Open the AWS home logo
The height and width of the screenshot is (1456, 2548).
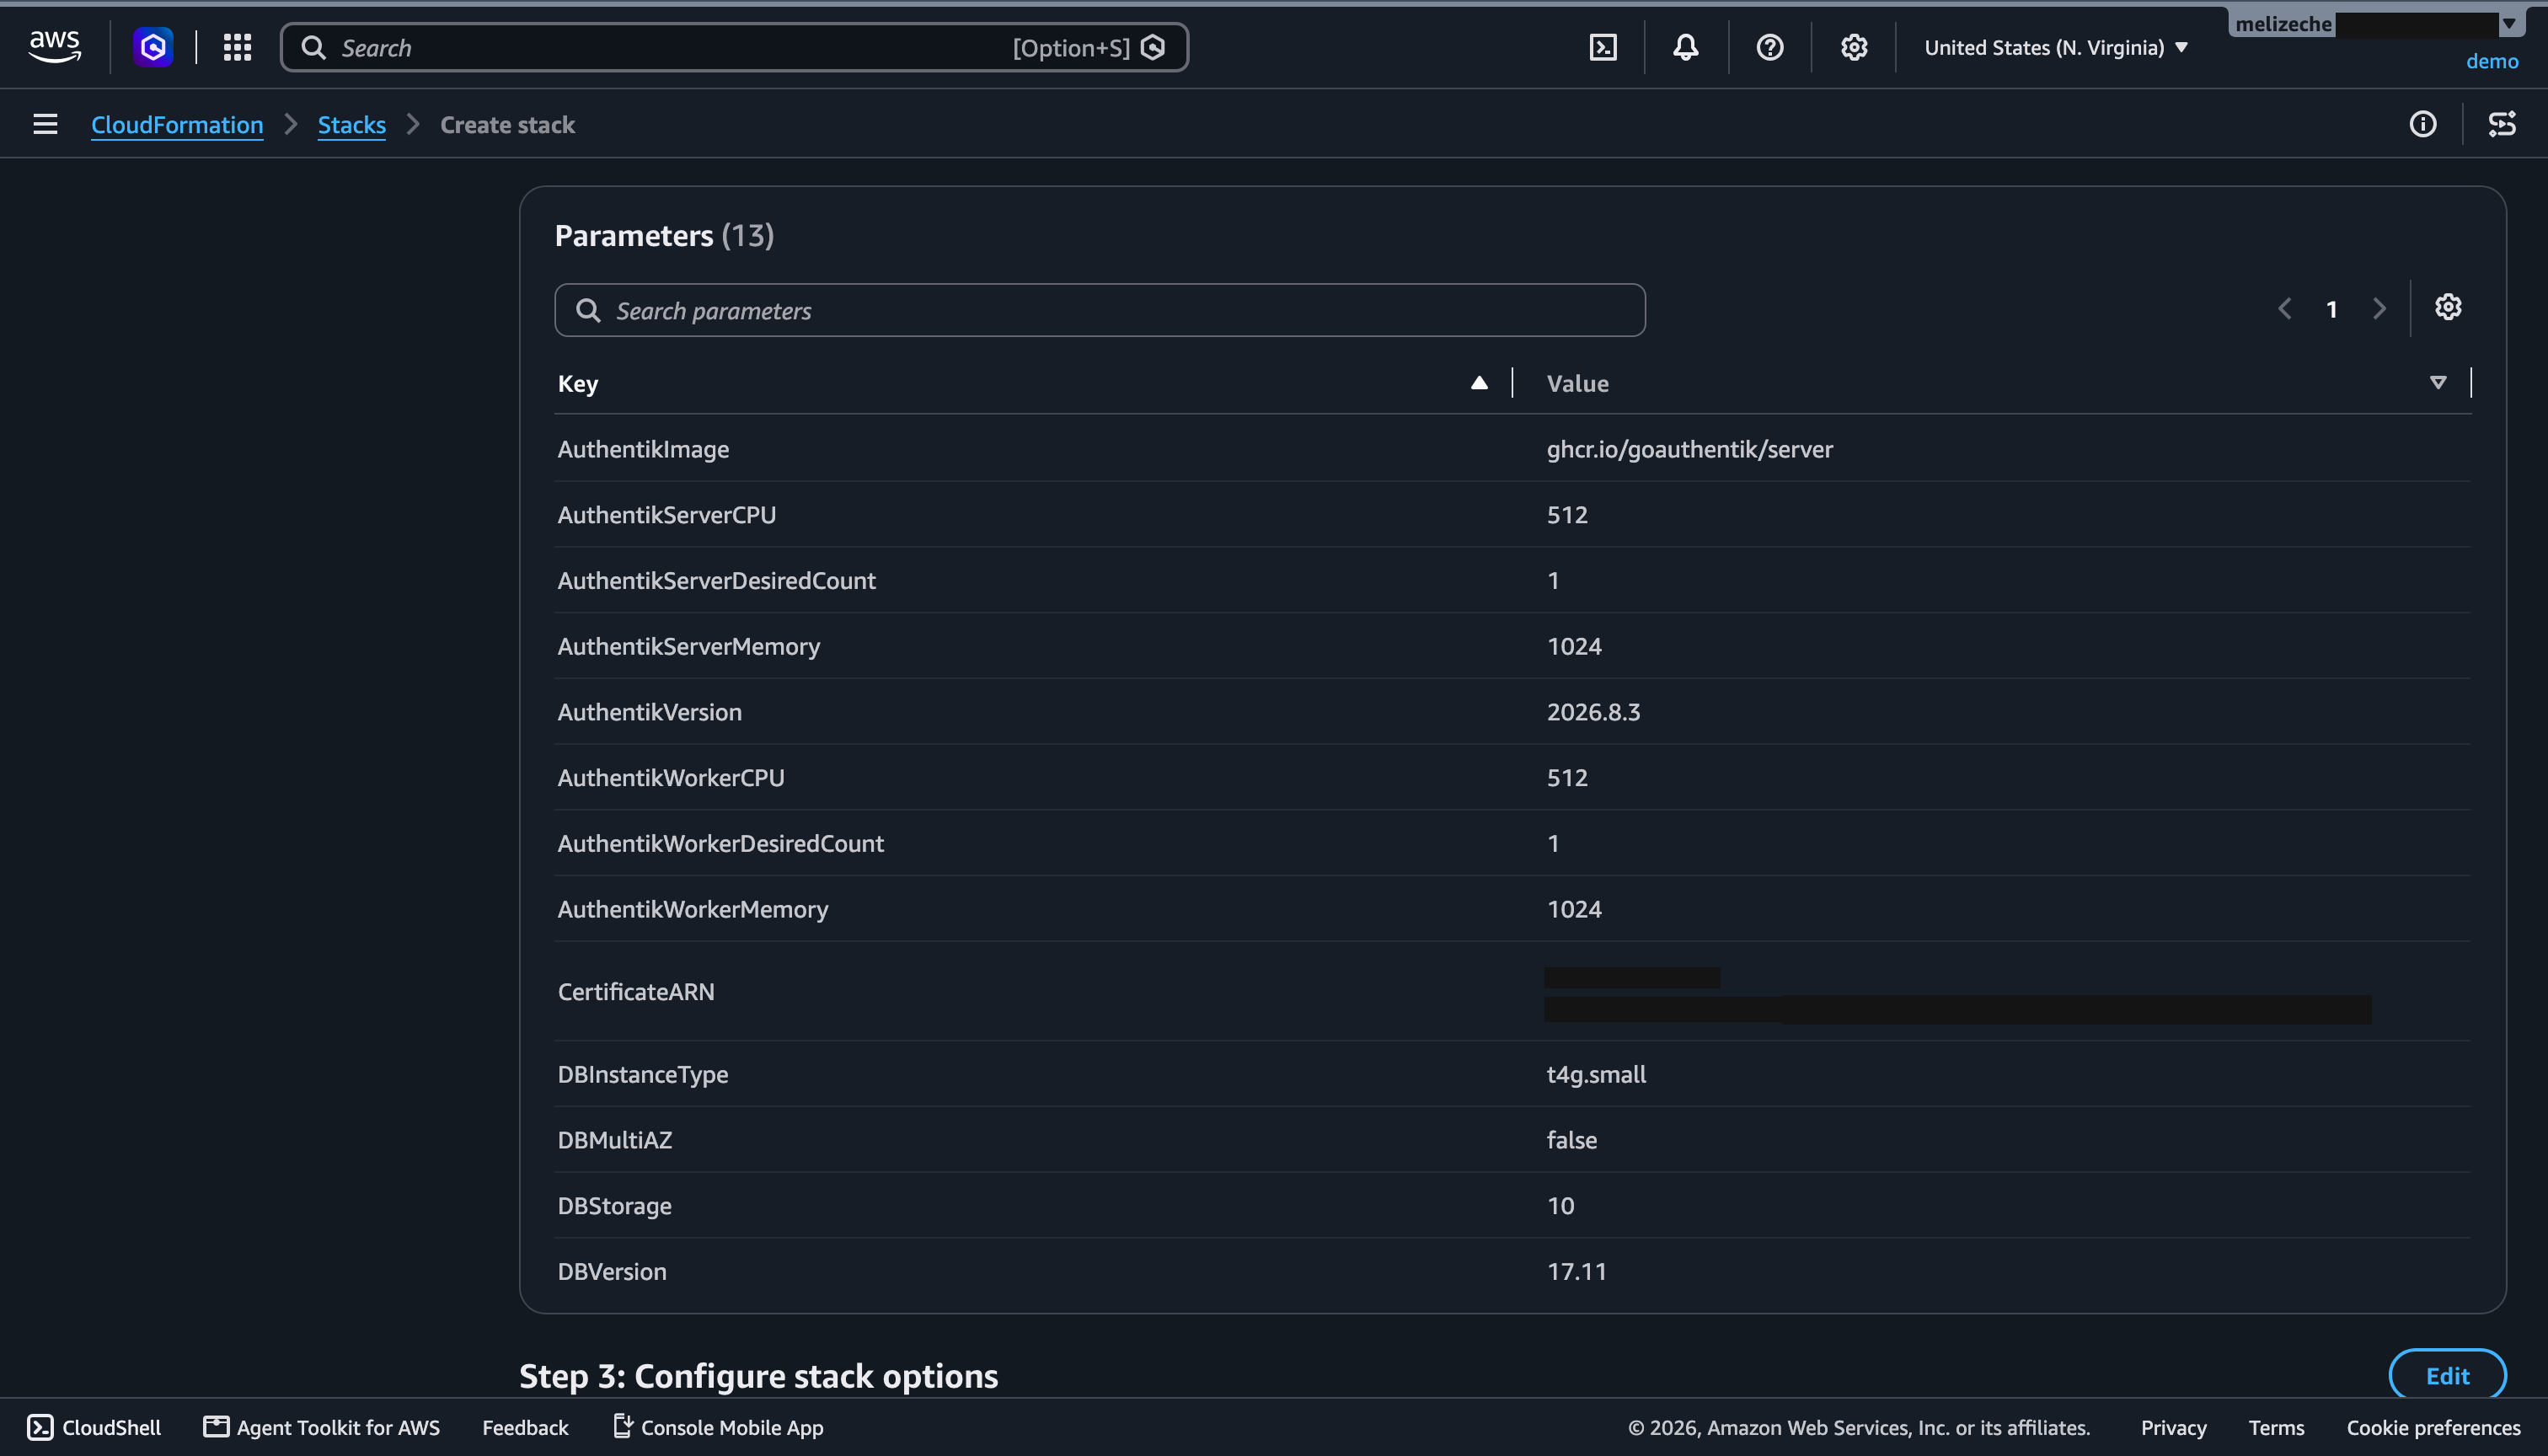pos(55,47)
